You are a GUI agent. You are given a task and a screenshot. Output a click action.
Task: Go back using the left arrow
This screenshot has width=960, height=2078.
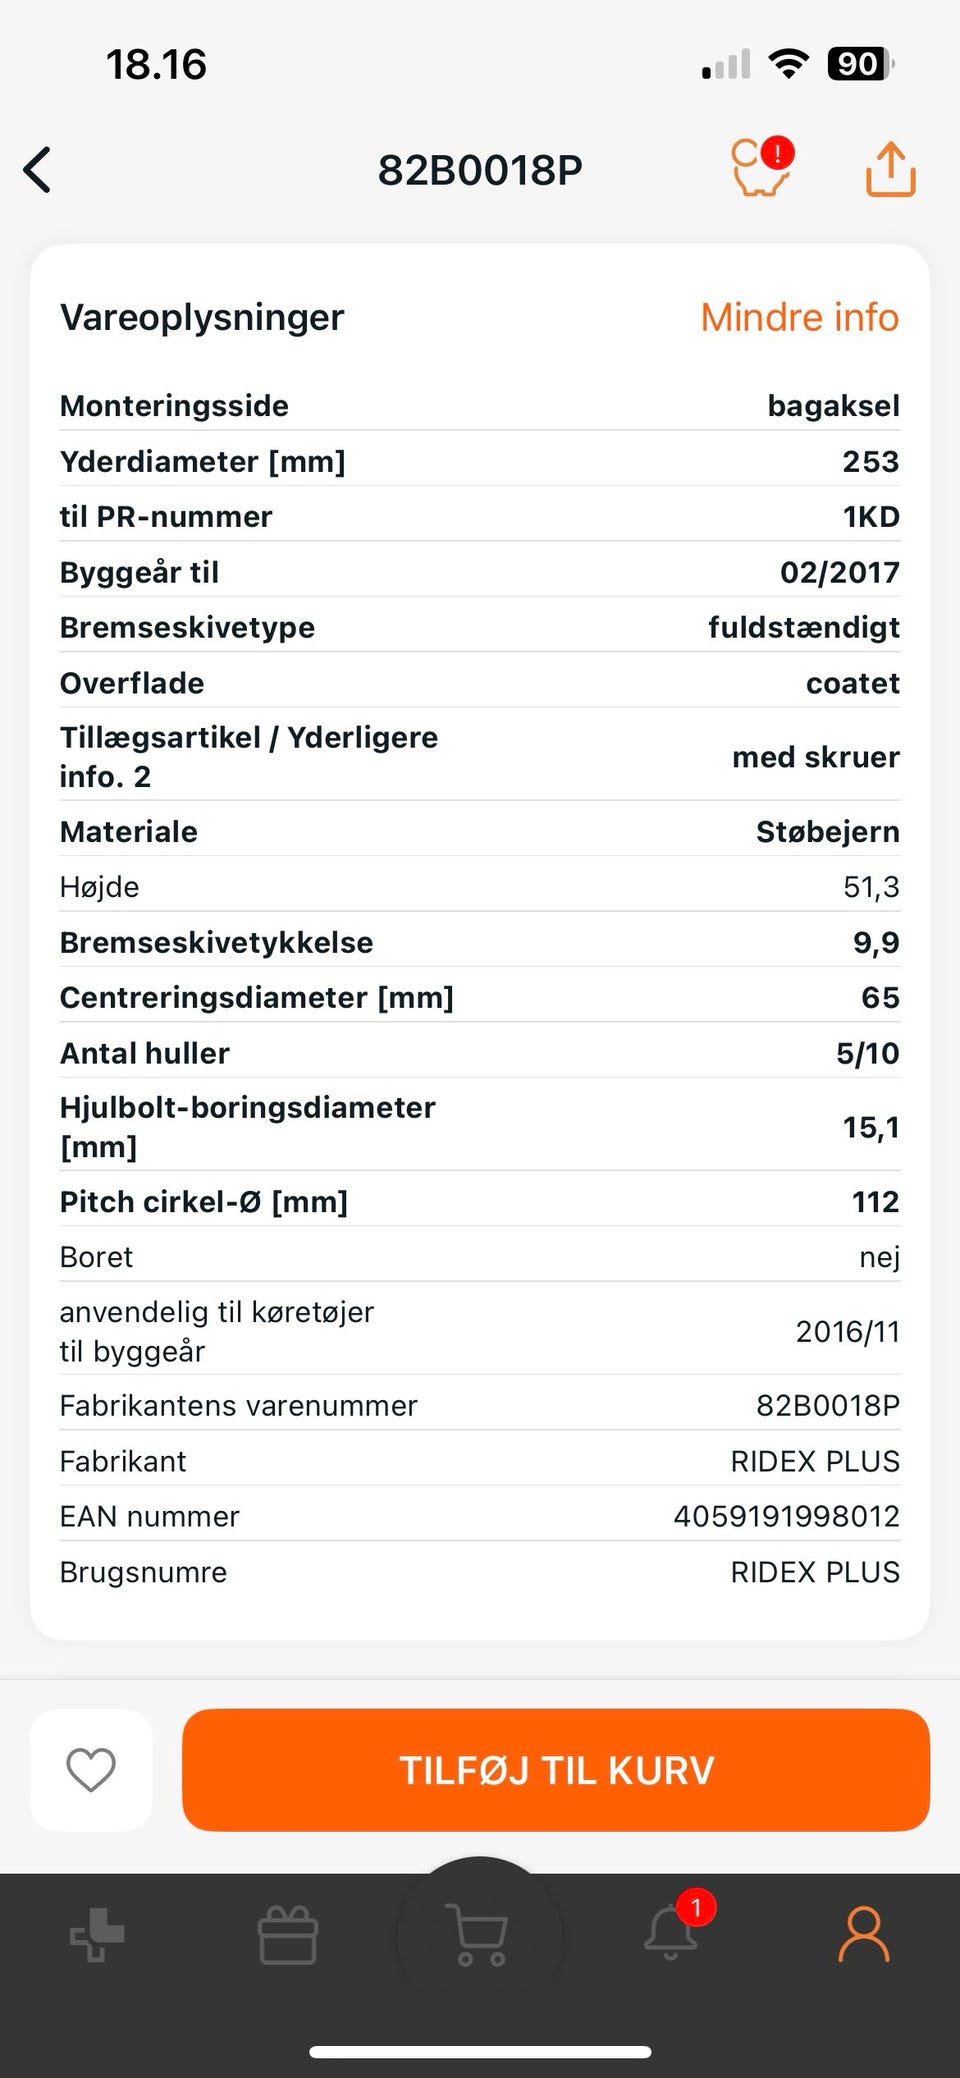point(38,170)
